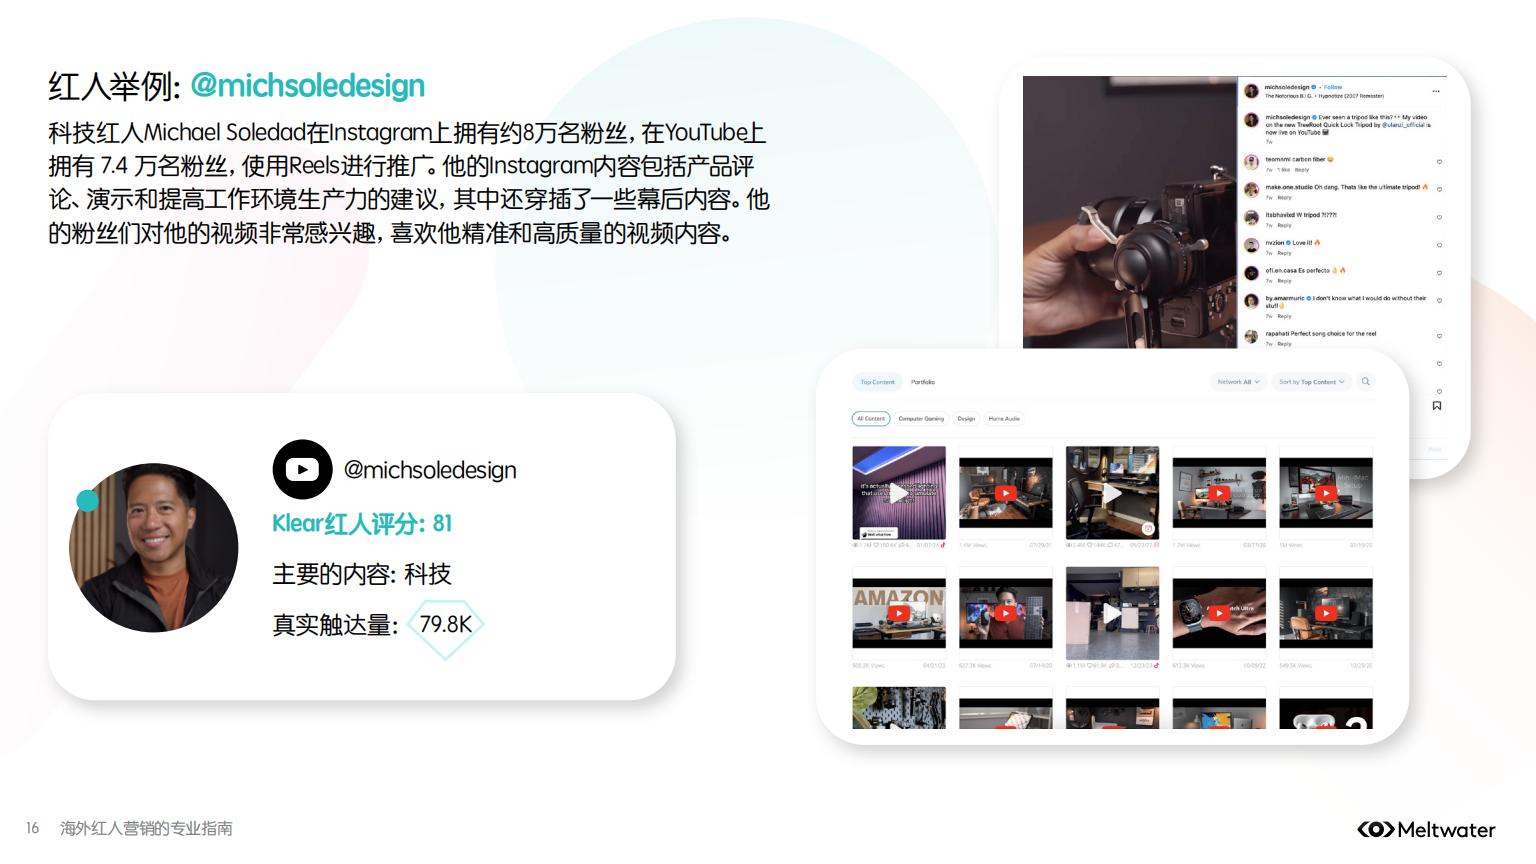This screenshot has height=864, width=1536.
Task: Reply to the make.one.studio comment
Action: [x=1285, y=197]
